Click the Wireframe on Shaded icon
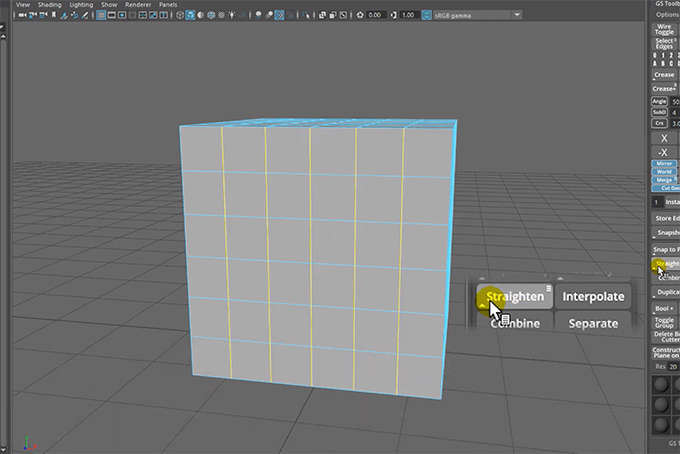This screenshot has height=454, width=680. pos(211,15)
